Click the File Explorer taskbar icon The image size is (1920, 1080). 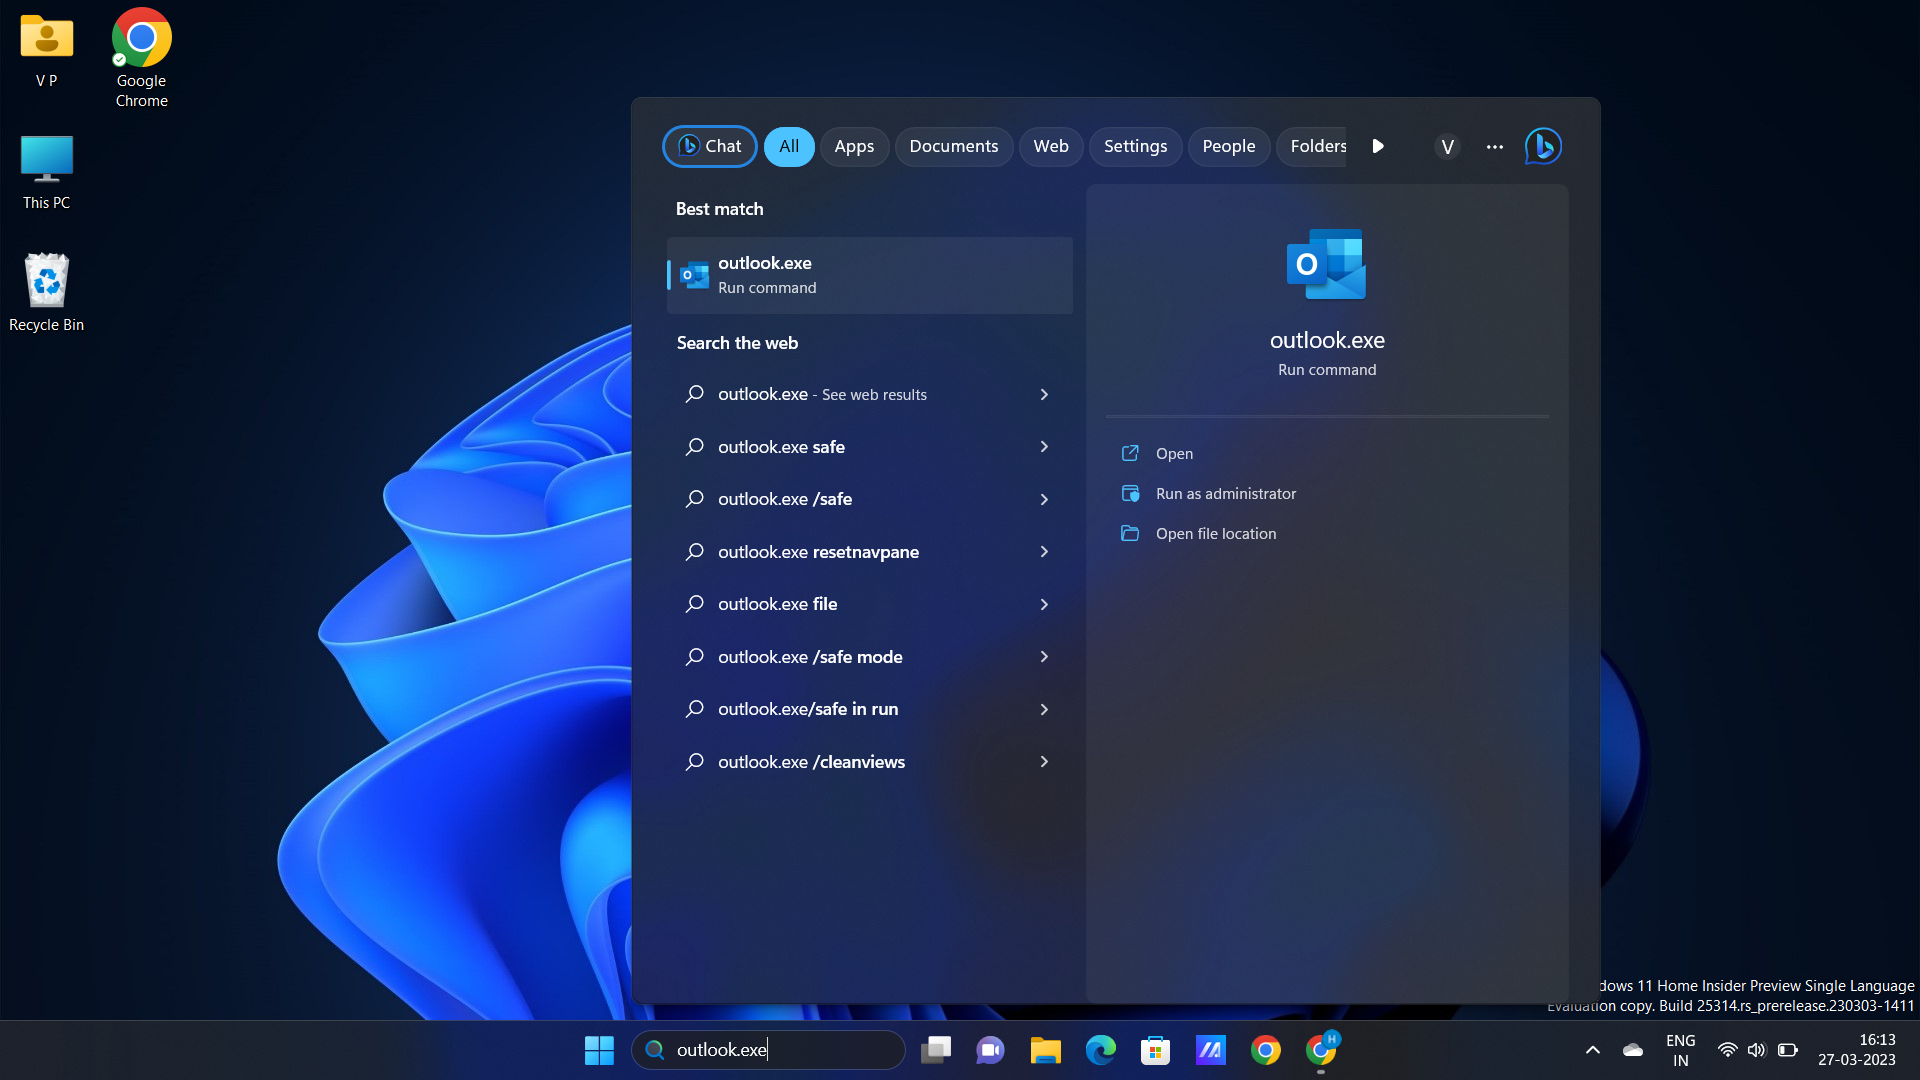coord(1046,1048)
